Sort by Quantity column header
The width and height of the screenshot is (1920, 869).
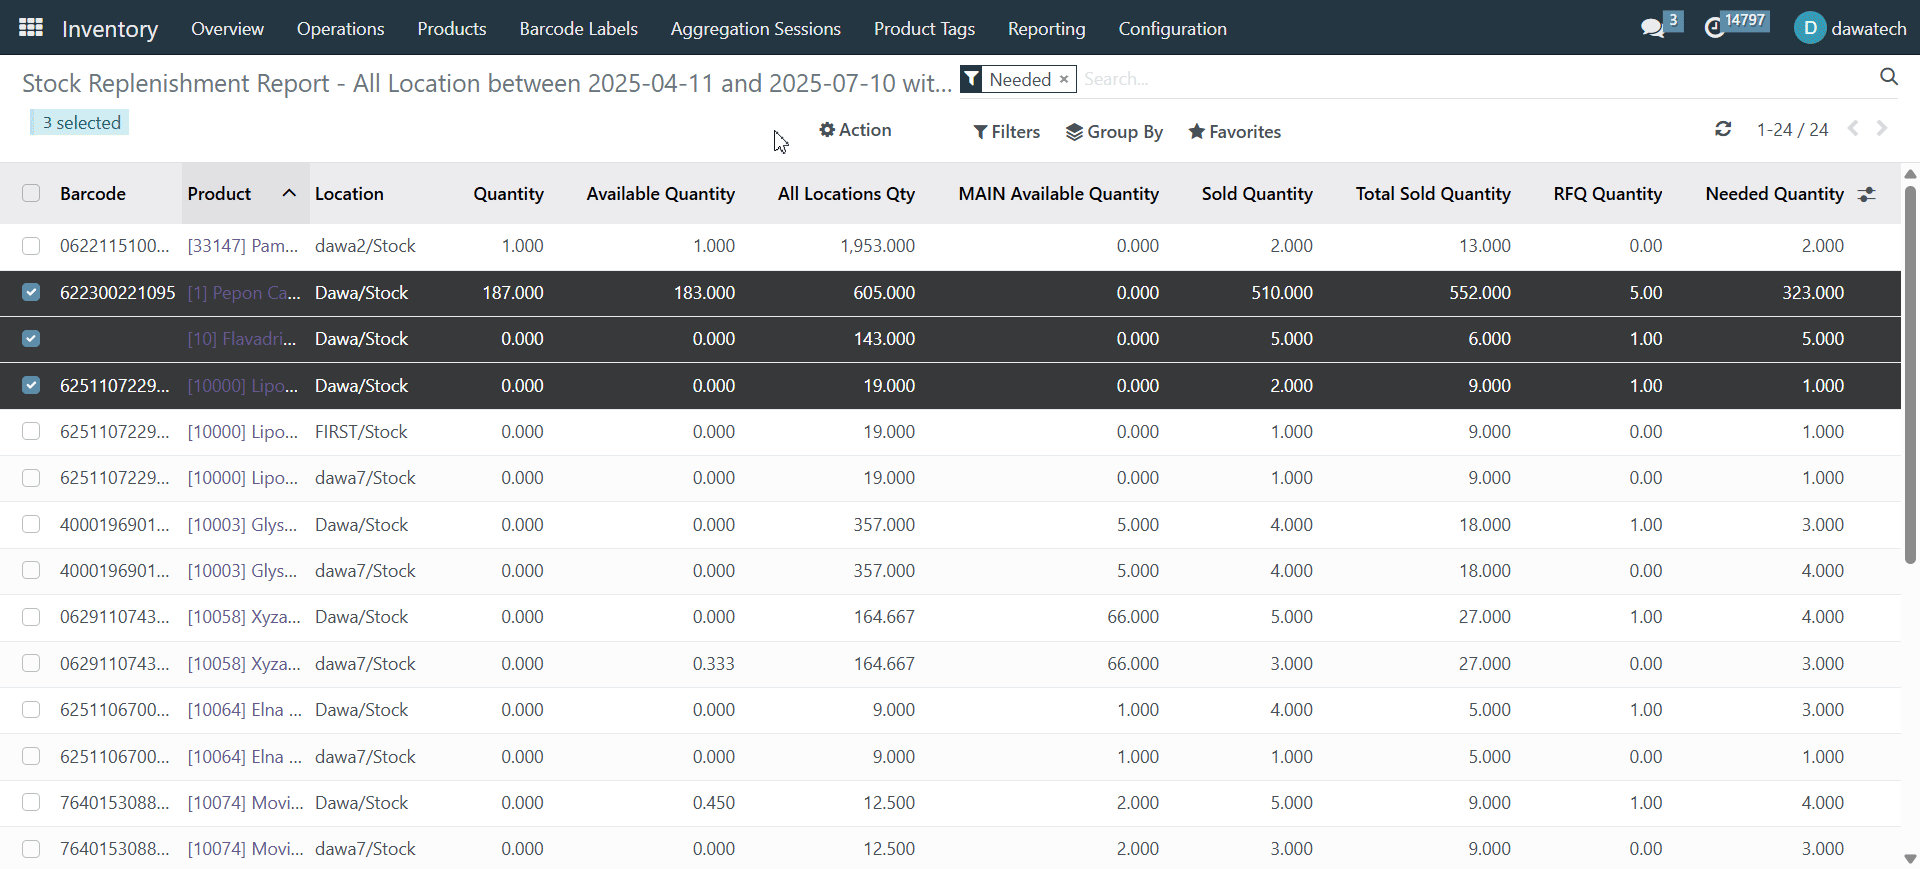point(508,194)
